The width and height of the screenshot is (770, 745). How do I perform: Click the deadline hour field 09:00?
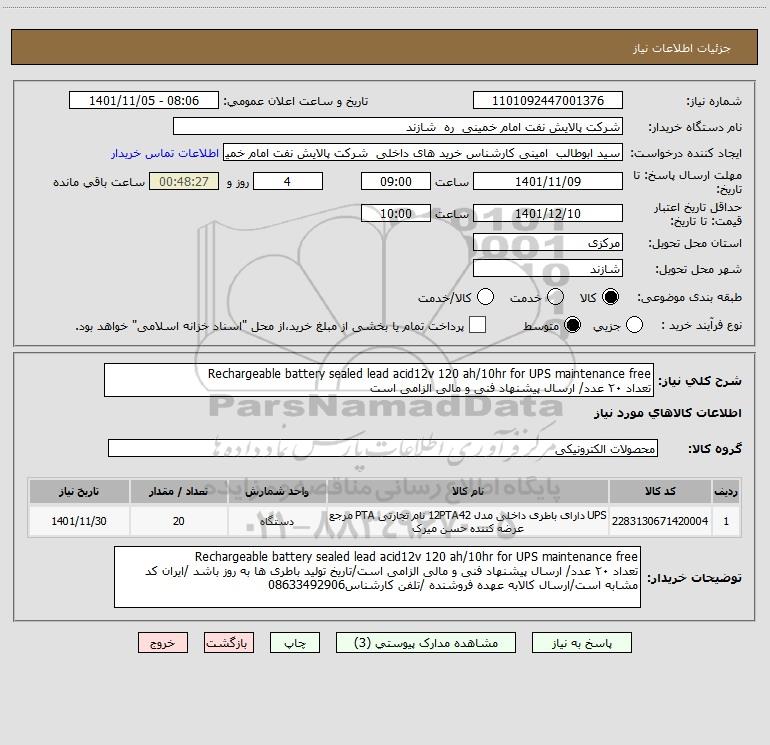pyautogui.click(x=396, y=181)
